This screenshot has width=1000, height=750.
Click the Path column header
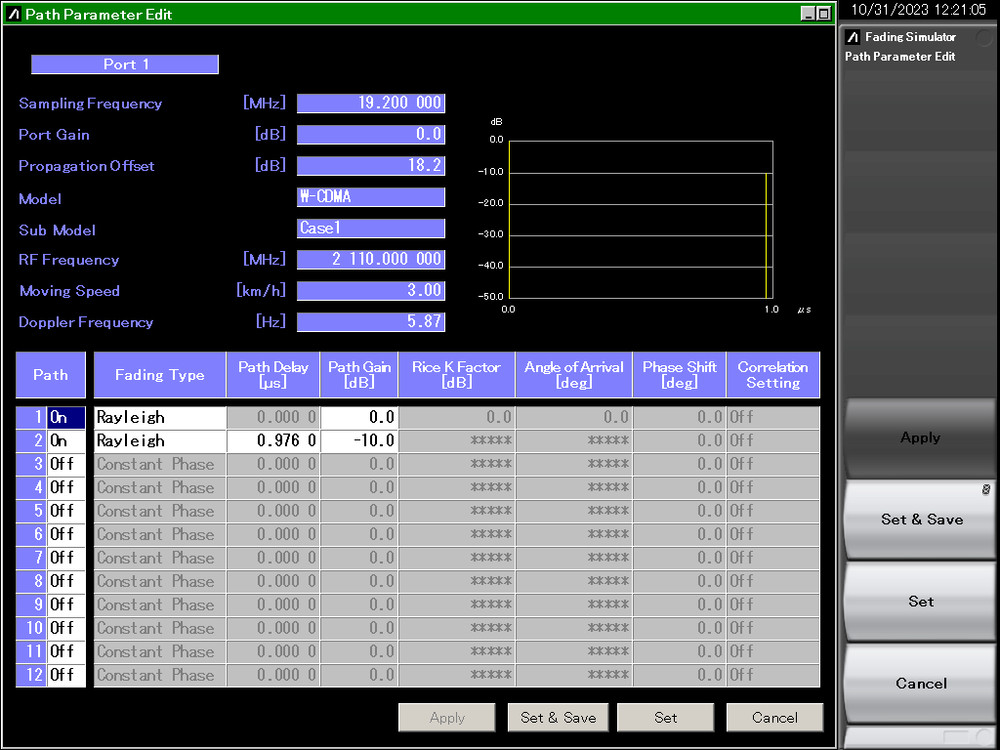coord(50,375)
